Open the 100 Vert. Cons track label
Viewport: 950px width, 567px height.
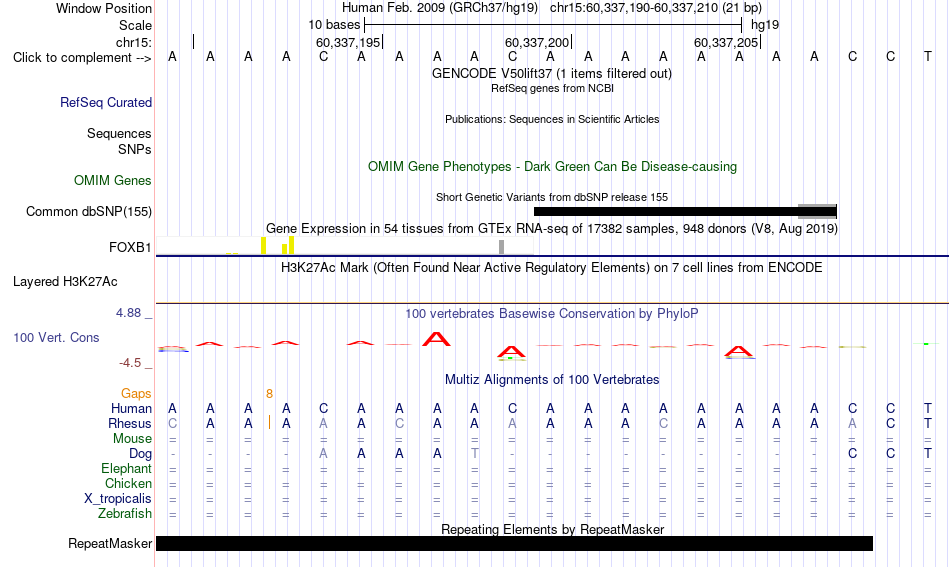click(x=56, y=337)
